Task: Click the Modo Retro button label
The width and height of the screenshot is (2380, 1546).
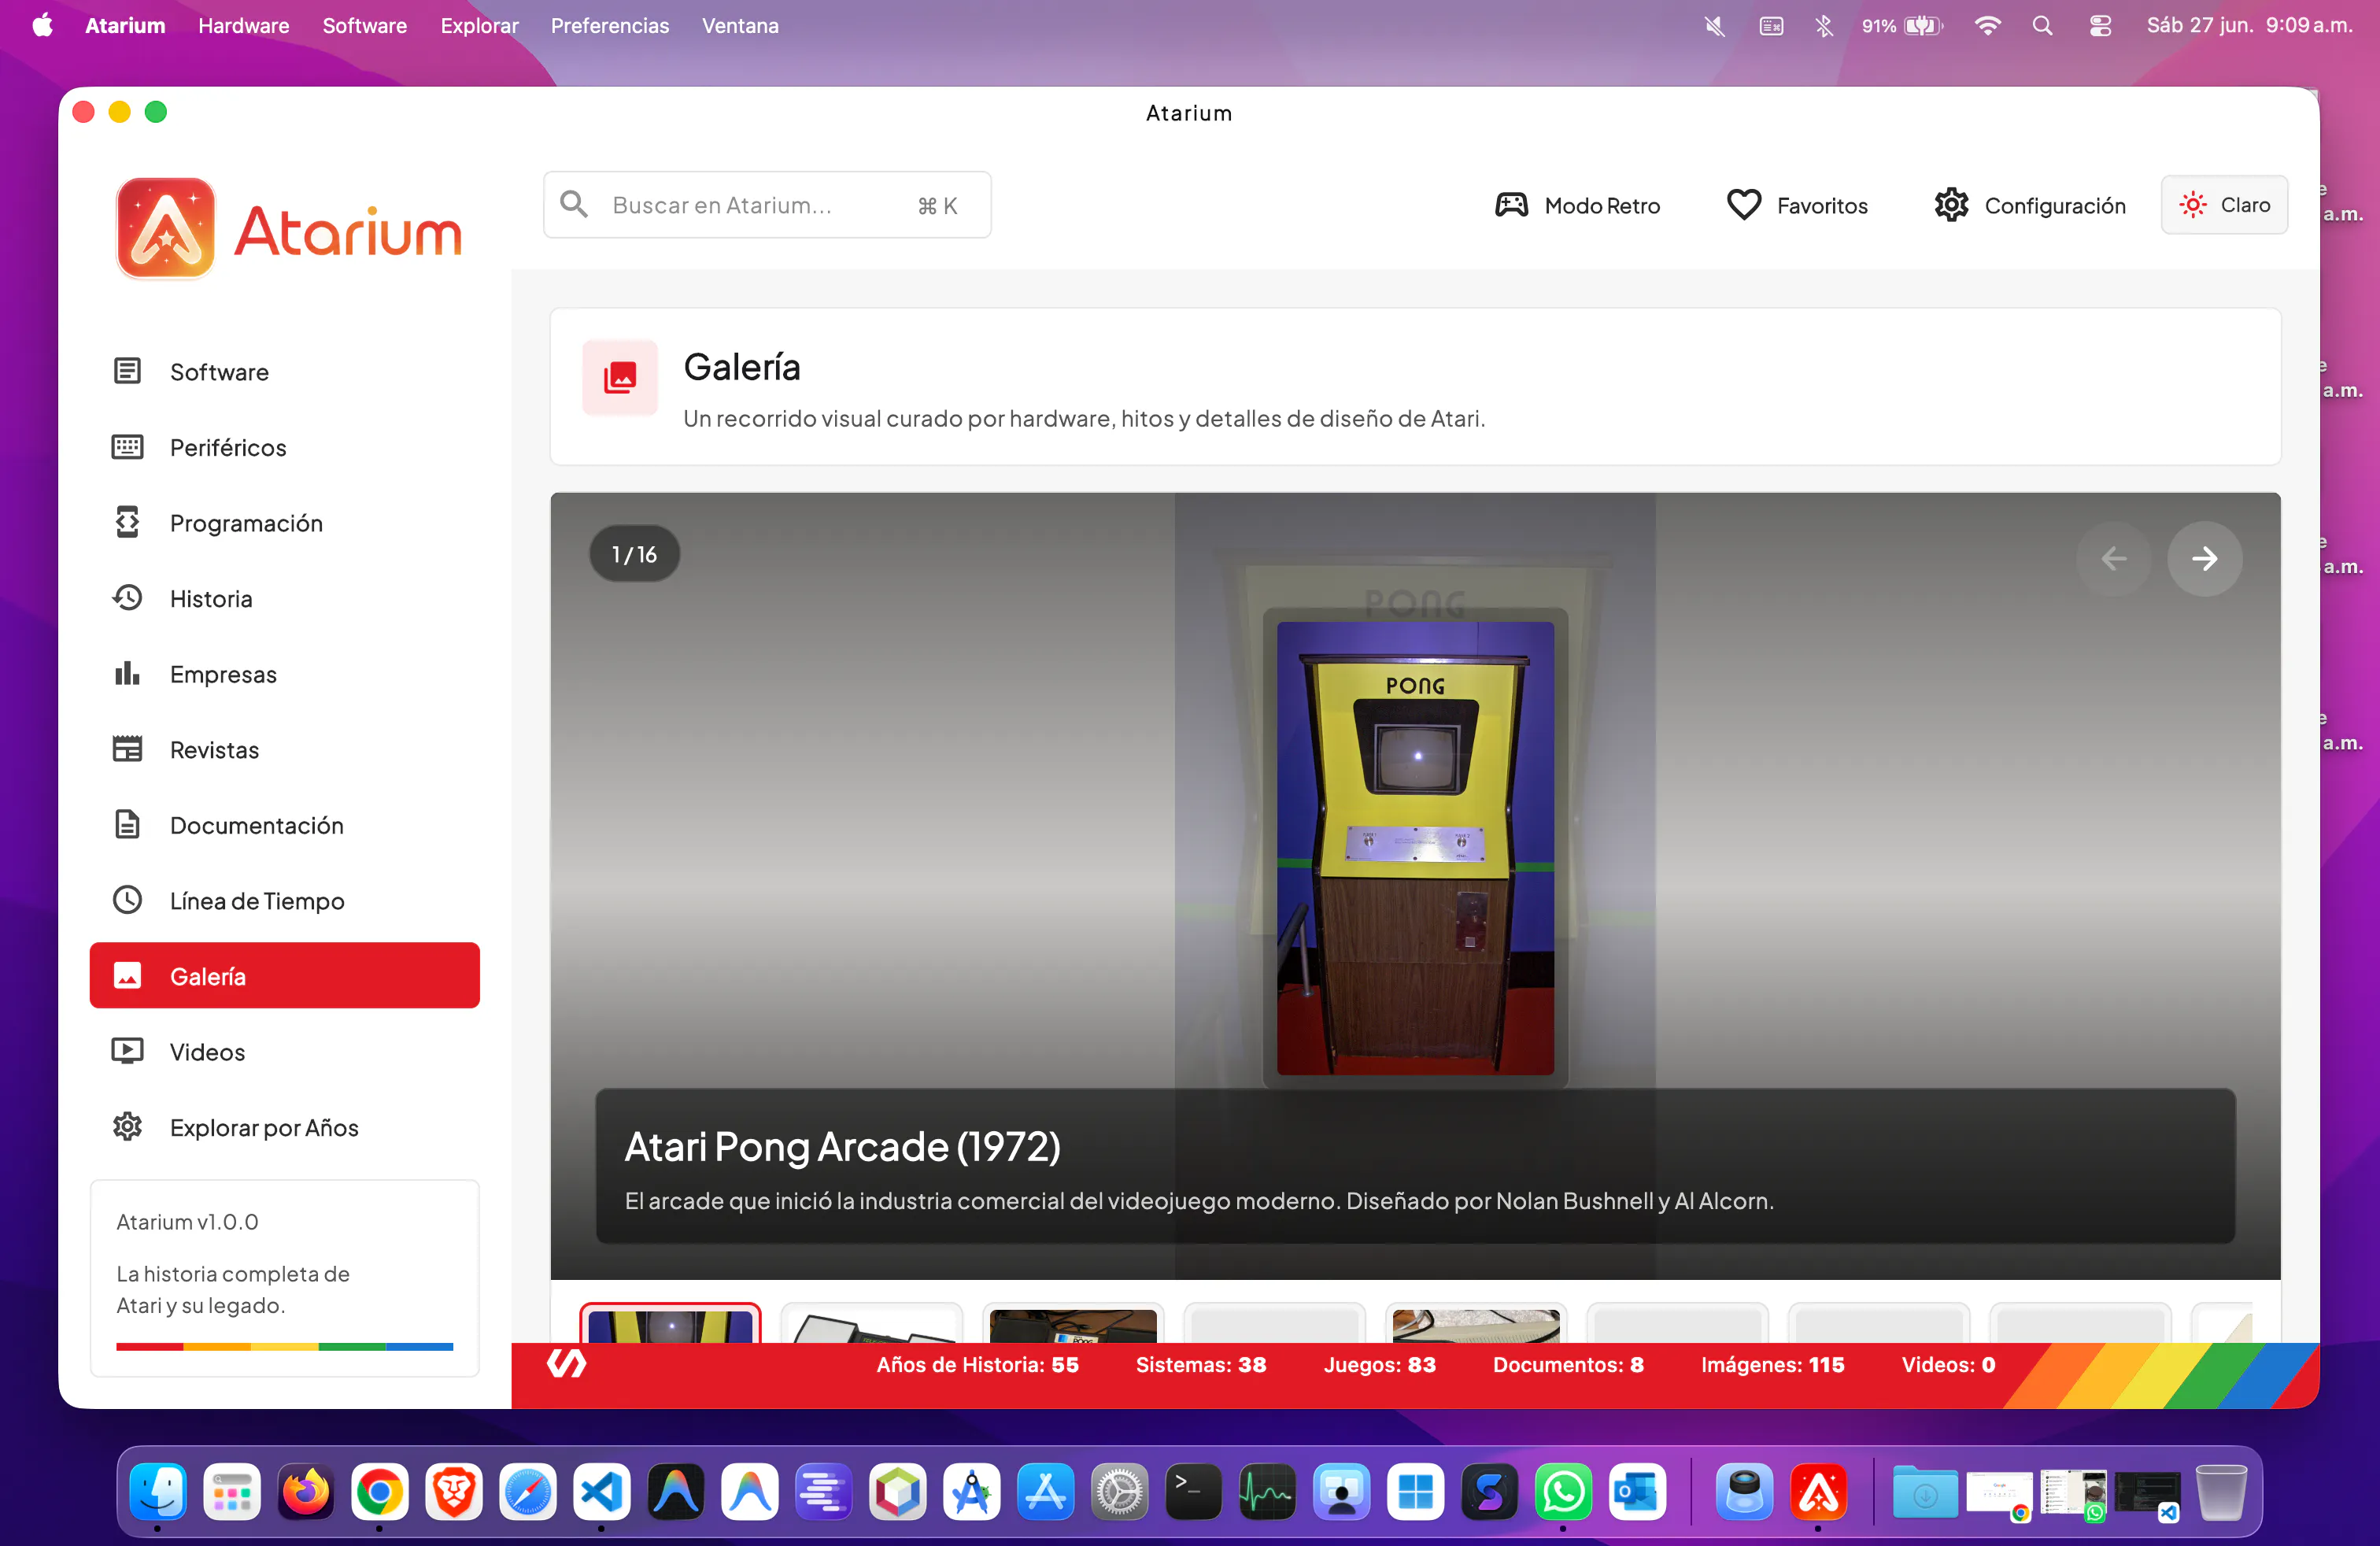Action: pos(1602,205)
